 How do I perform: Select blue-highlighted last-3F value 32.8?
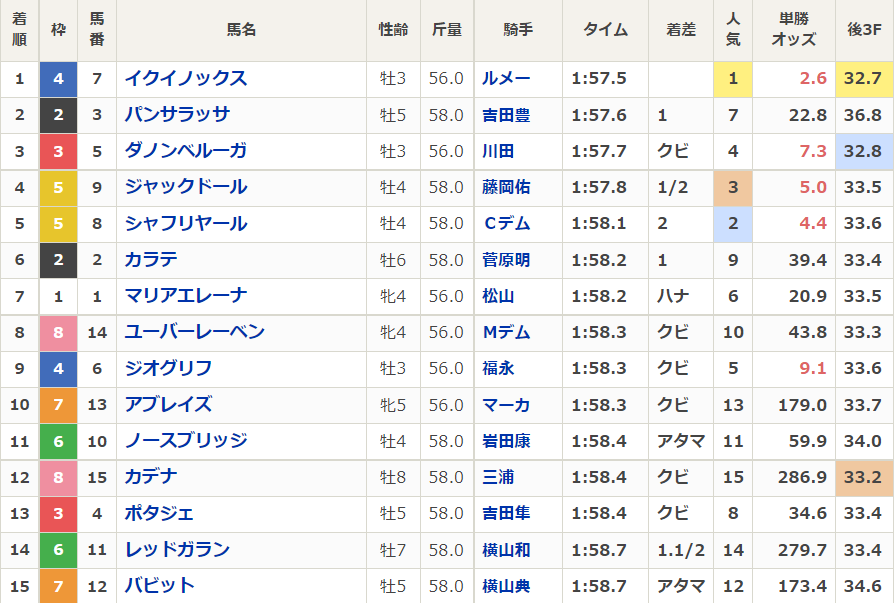[864, 152]
